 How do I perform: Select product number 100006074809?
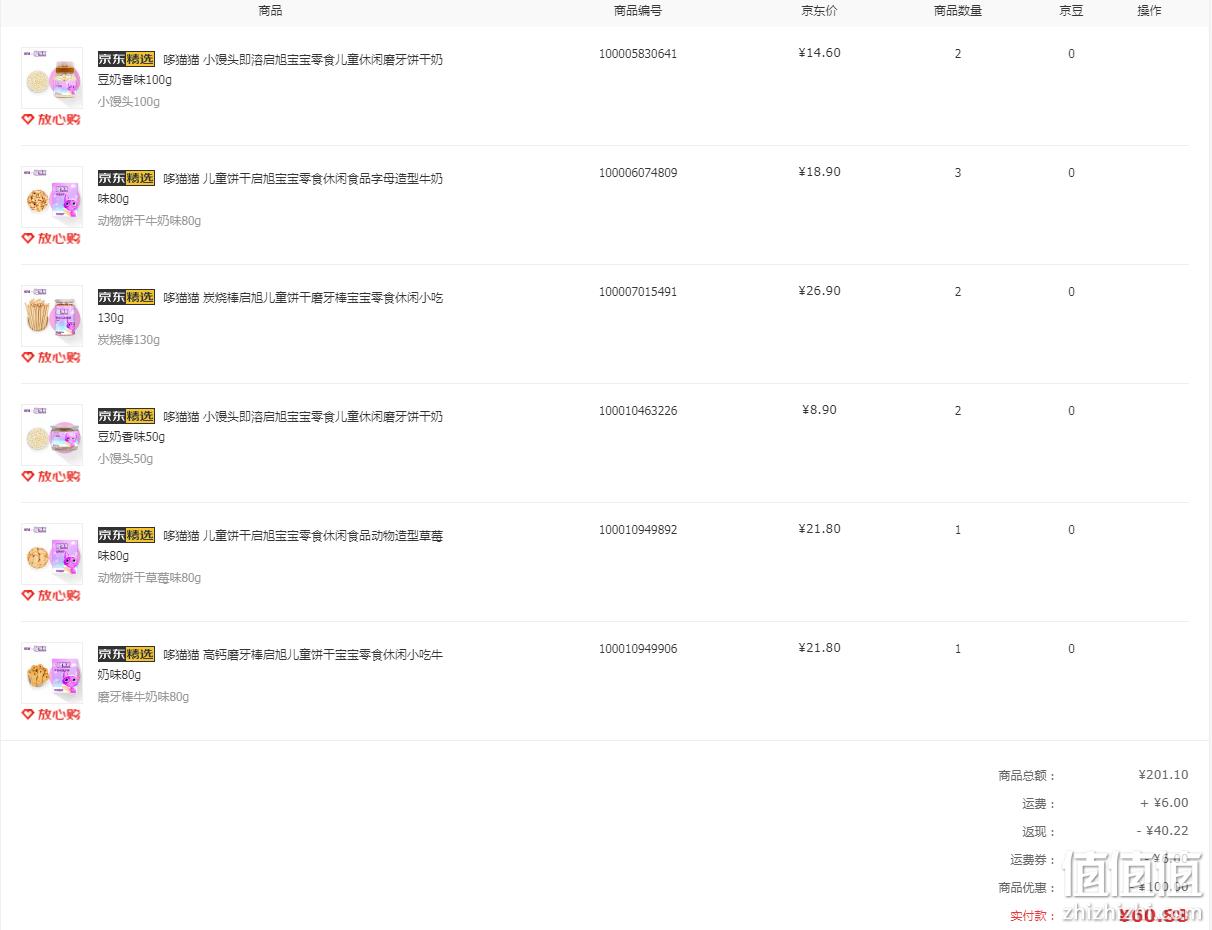(638, 173)
